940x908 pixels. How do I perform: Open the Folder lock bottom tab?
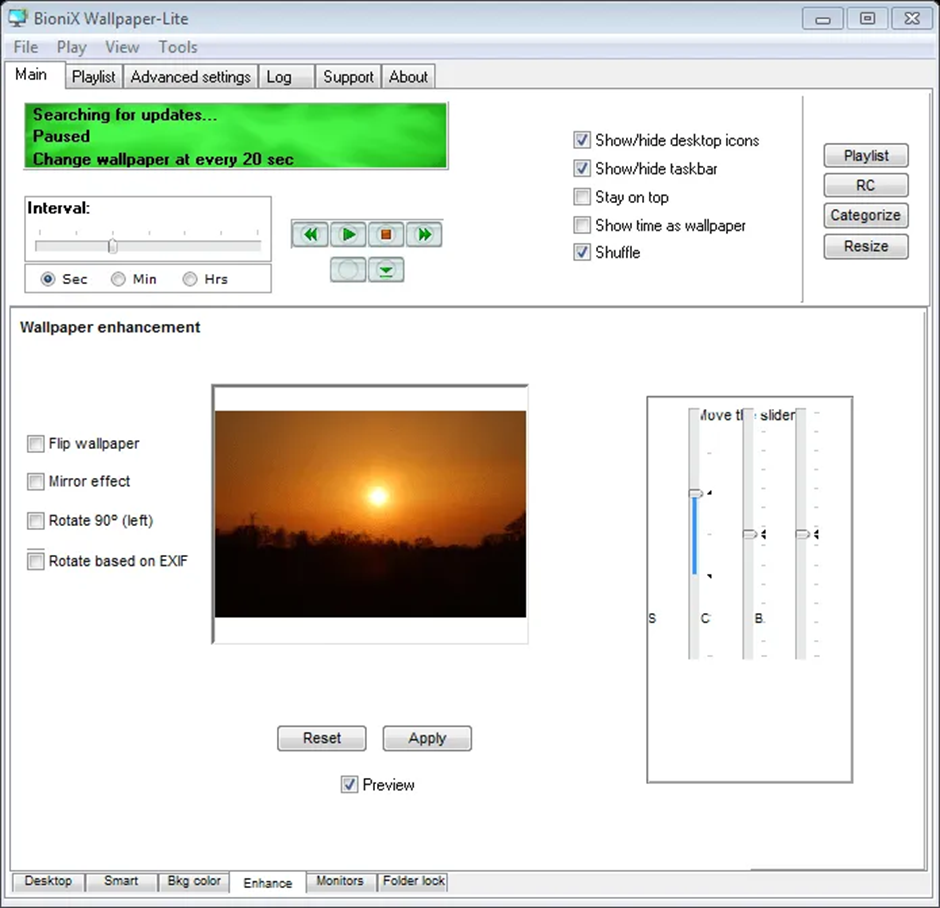414,881
